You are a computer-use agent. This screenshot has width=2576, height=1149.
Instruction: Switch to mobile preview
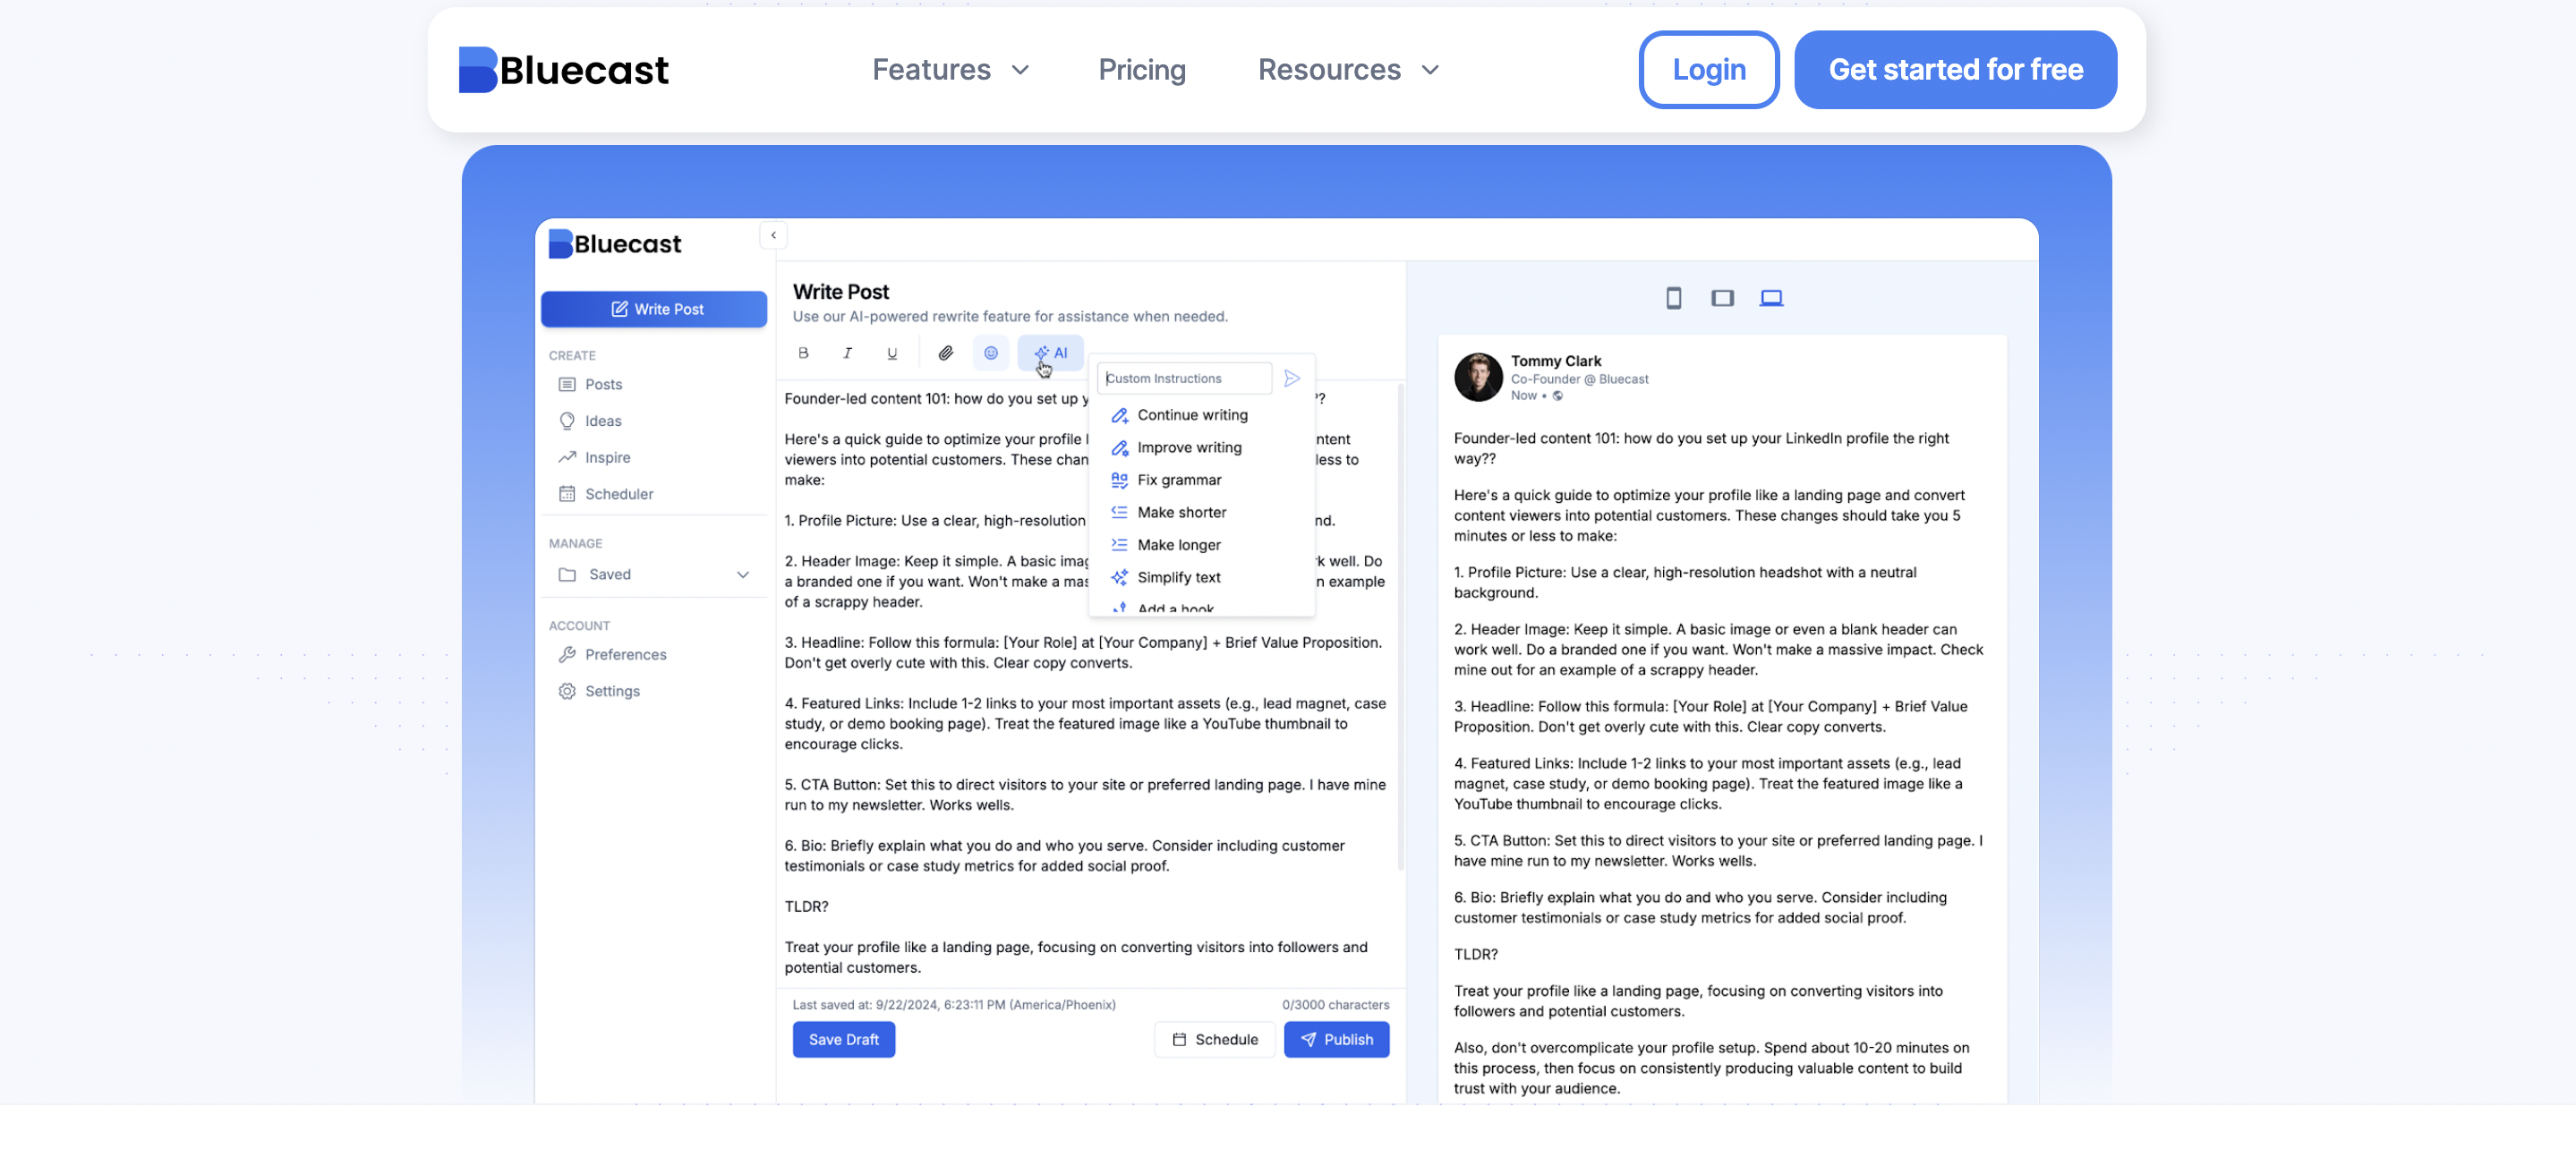(x=1673, y=297)
